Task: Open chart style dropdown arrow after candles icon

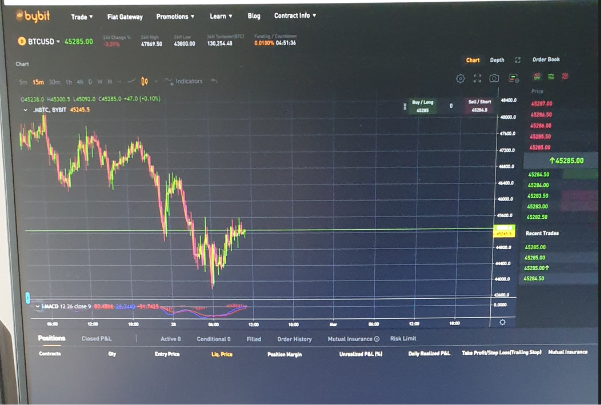Action: [155, 81]
